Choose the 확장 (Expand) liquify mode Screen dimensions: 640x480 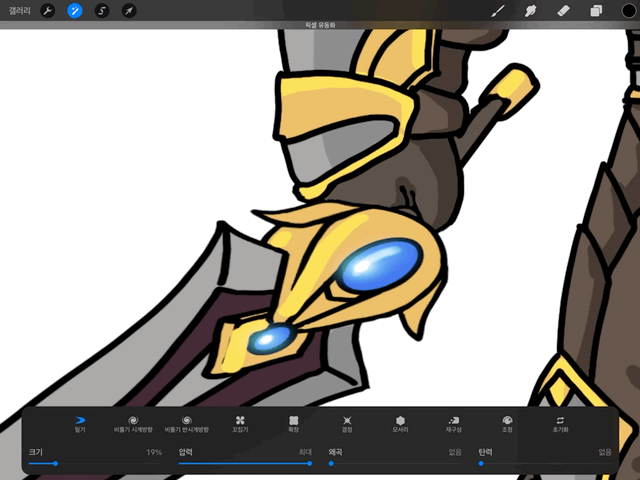point(293,424)
